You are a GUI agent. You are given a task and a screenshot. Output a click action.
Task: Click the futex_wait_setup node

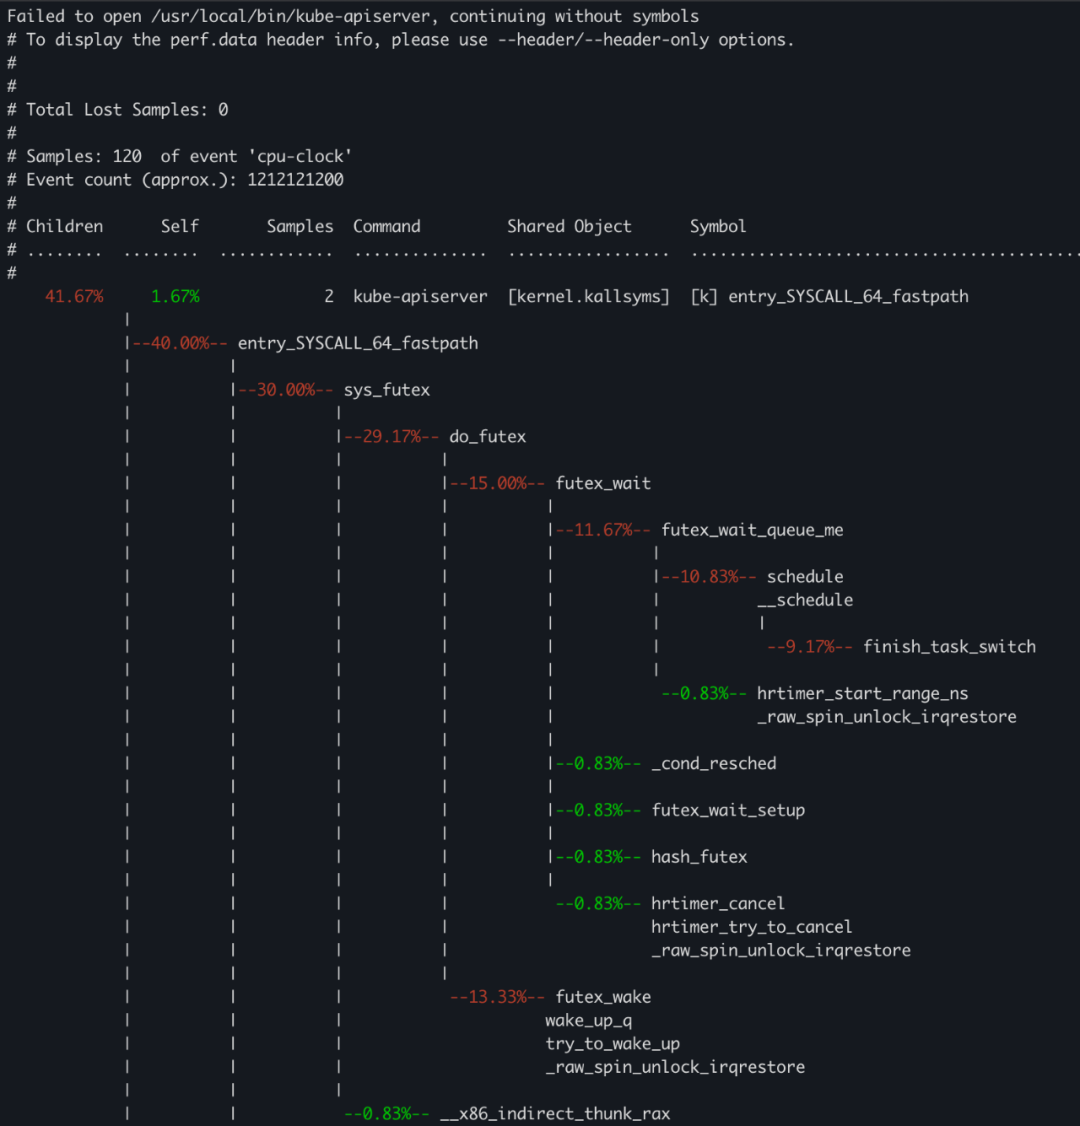[727, 810]
